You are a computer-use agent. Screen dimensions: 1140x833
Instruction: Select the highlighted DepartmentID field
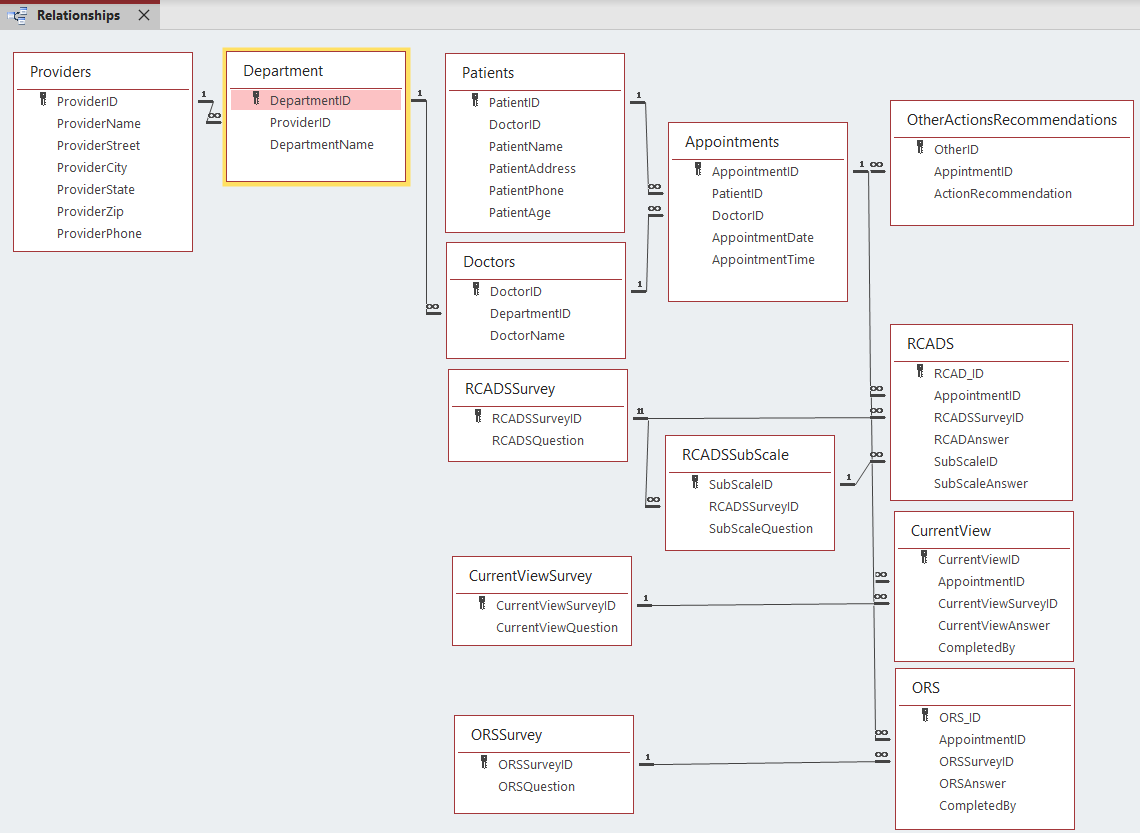click(316, 100)
